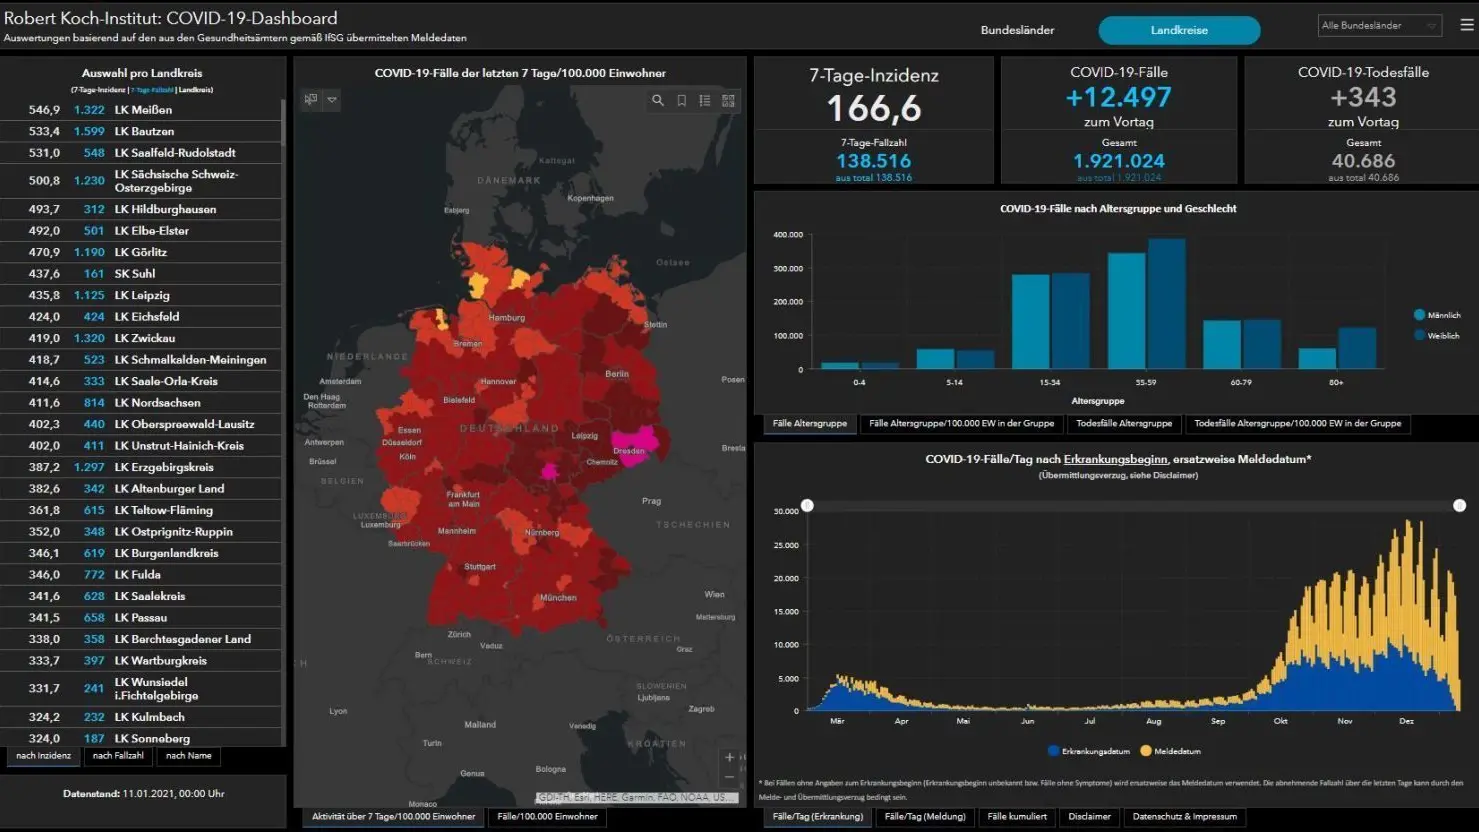
Task: Switch to Fälle/Tag (Meldung) tab
Action: tap(925, 817)
